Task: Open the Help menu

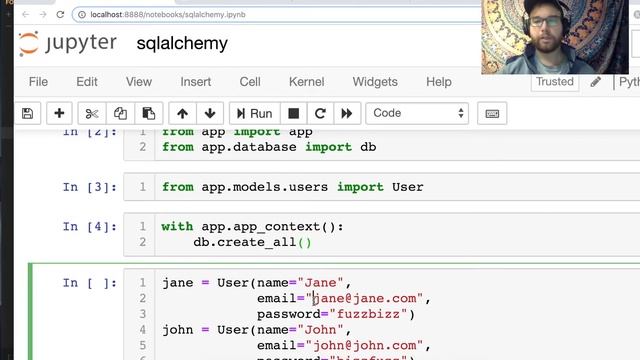Action: 439,82
